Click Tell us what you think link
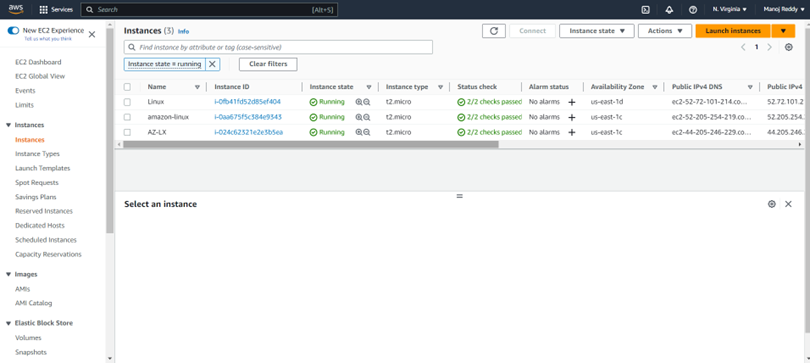810x363 pixels. tap(48, 39)
